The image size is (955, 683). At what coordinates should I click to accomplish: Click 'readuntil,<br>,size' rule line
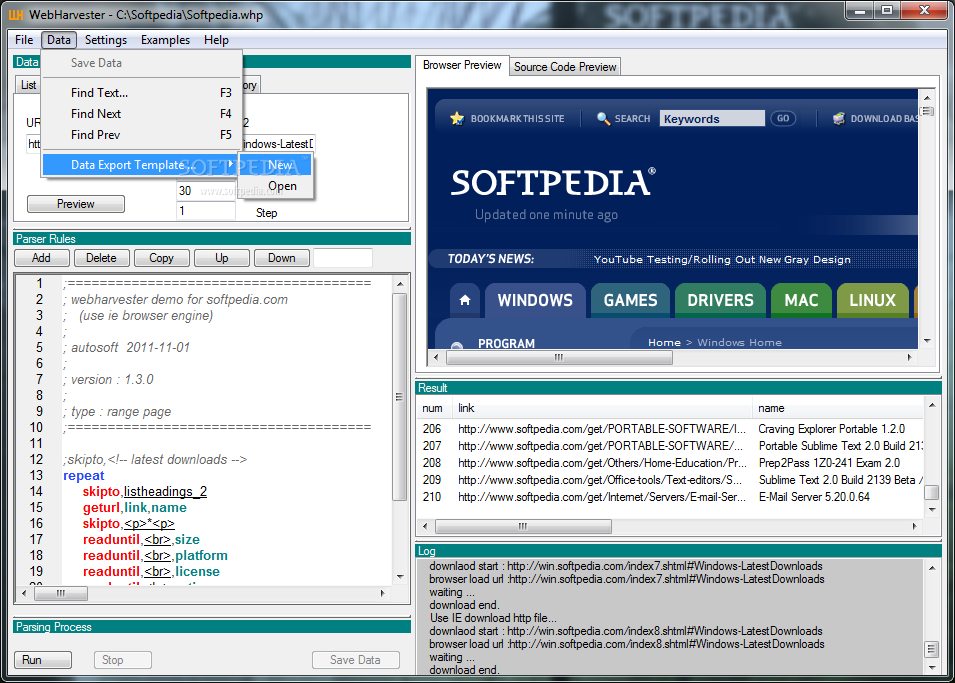tap(141, 540)
